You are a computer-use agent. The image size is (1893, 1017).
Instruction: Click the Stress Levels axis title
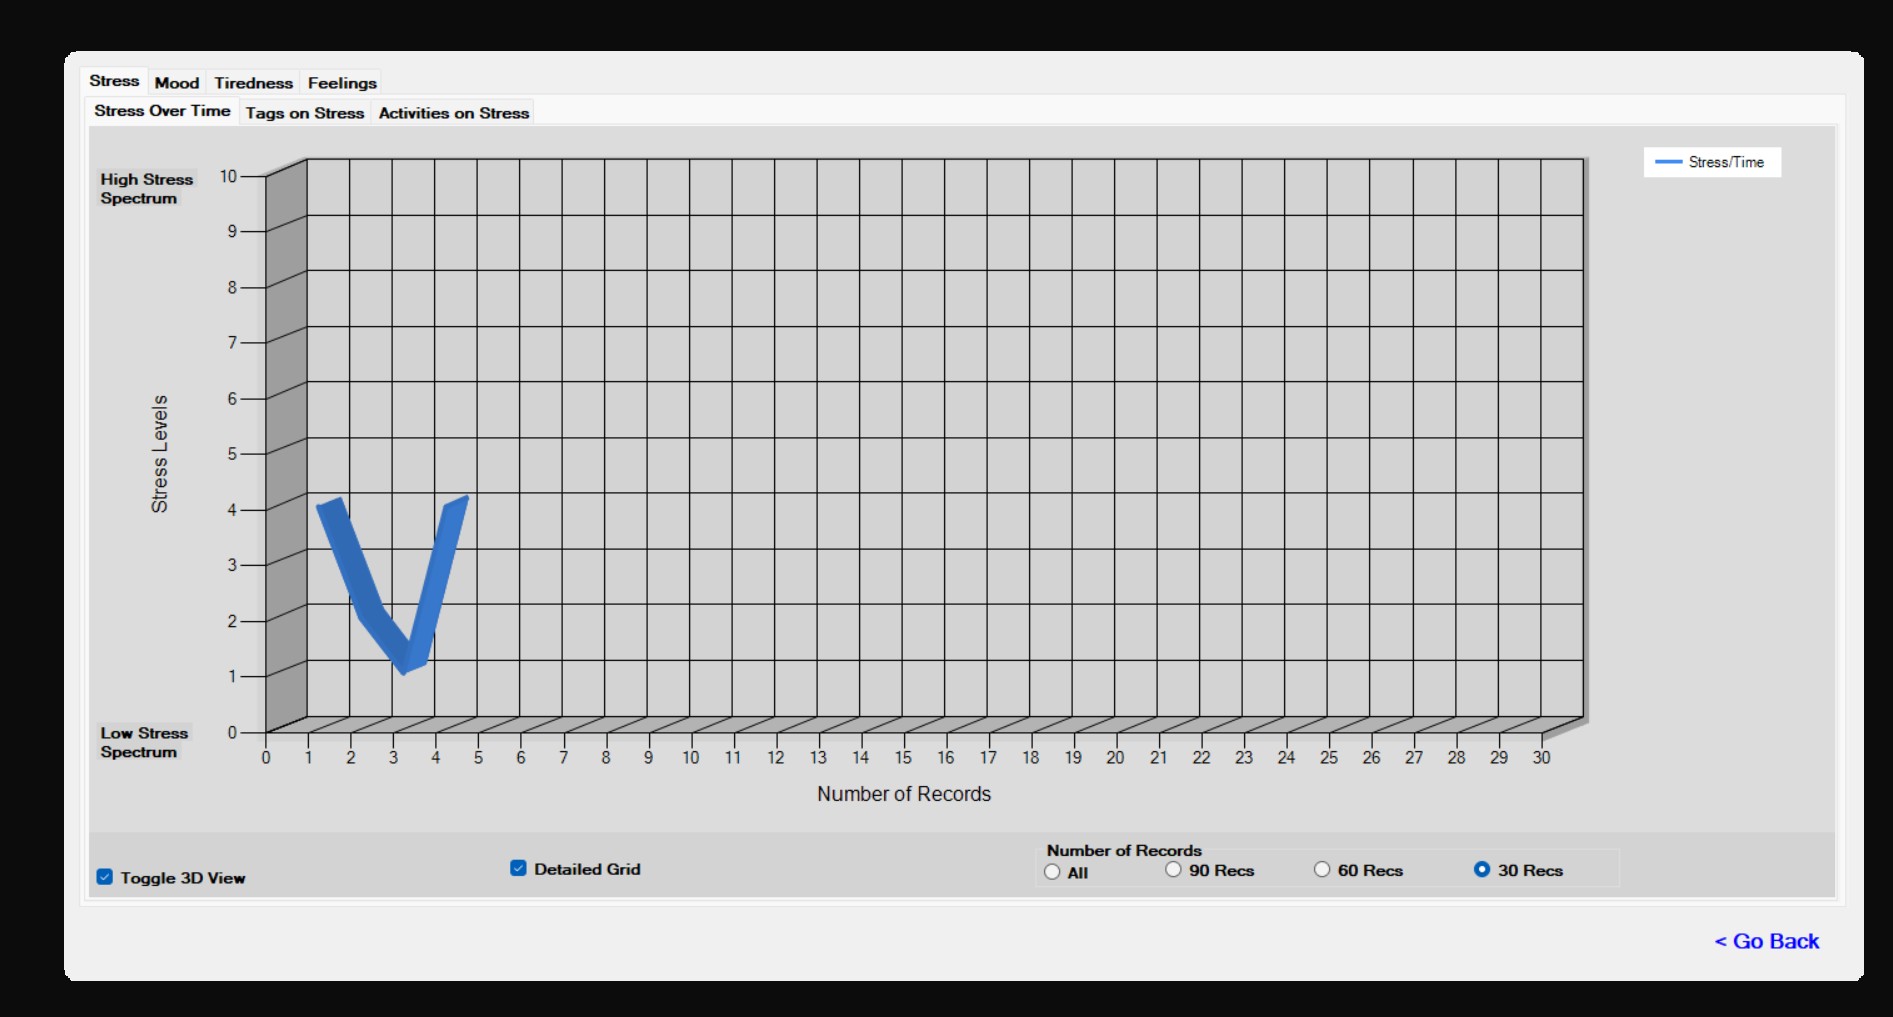pos(159,454)
